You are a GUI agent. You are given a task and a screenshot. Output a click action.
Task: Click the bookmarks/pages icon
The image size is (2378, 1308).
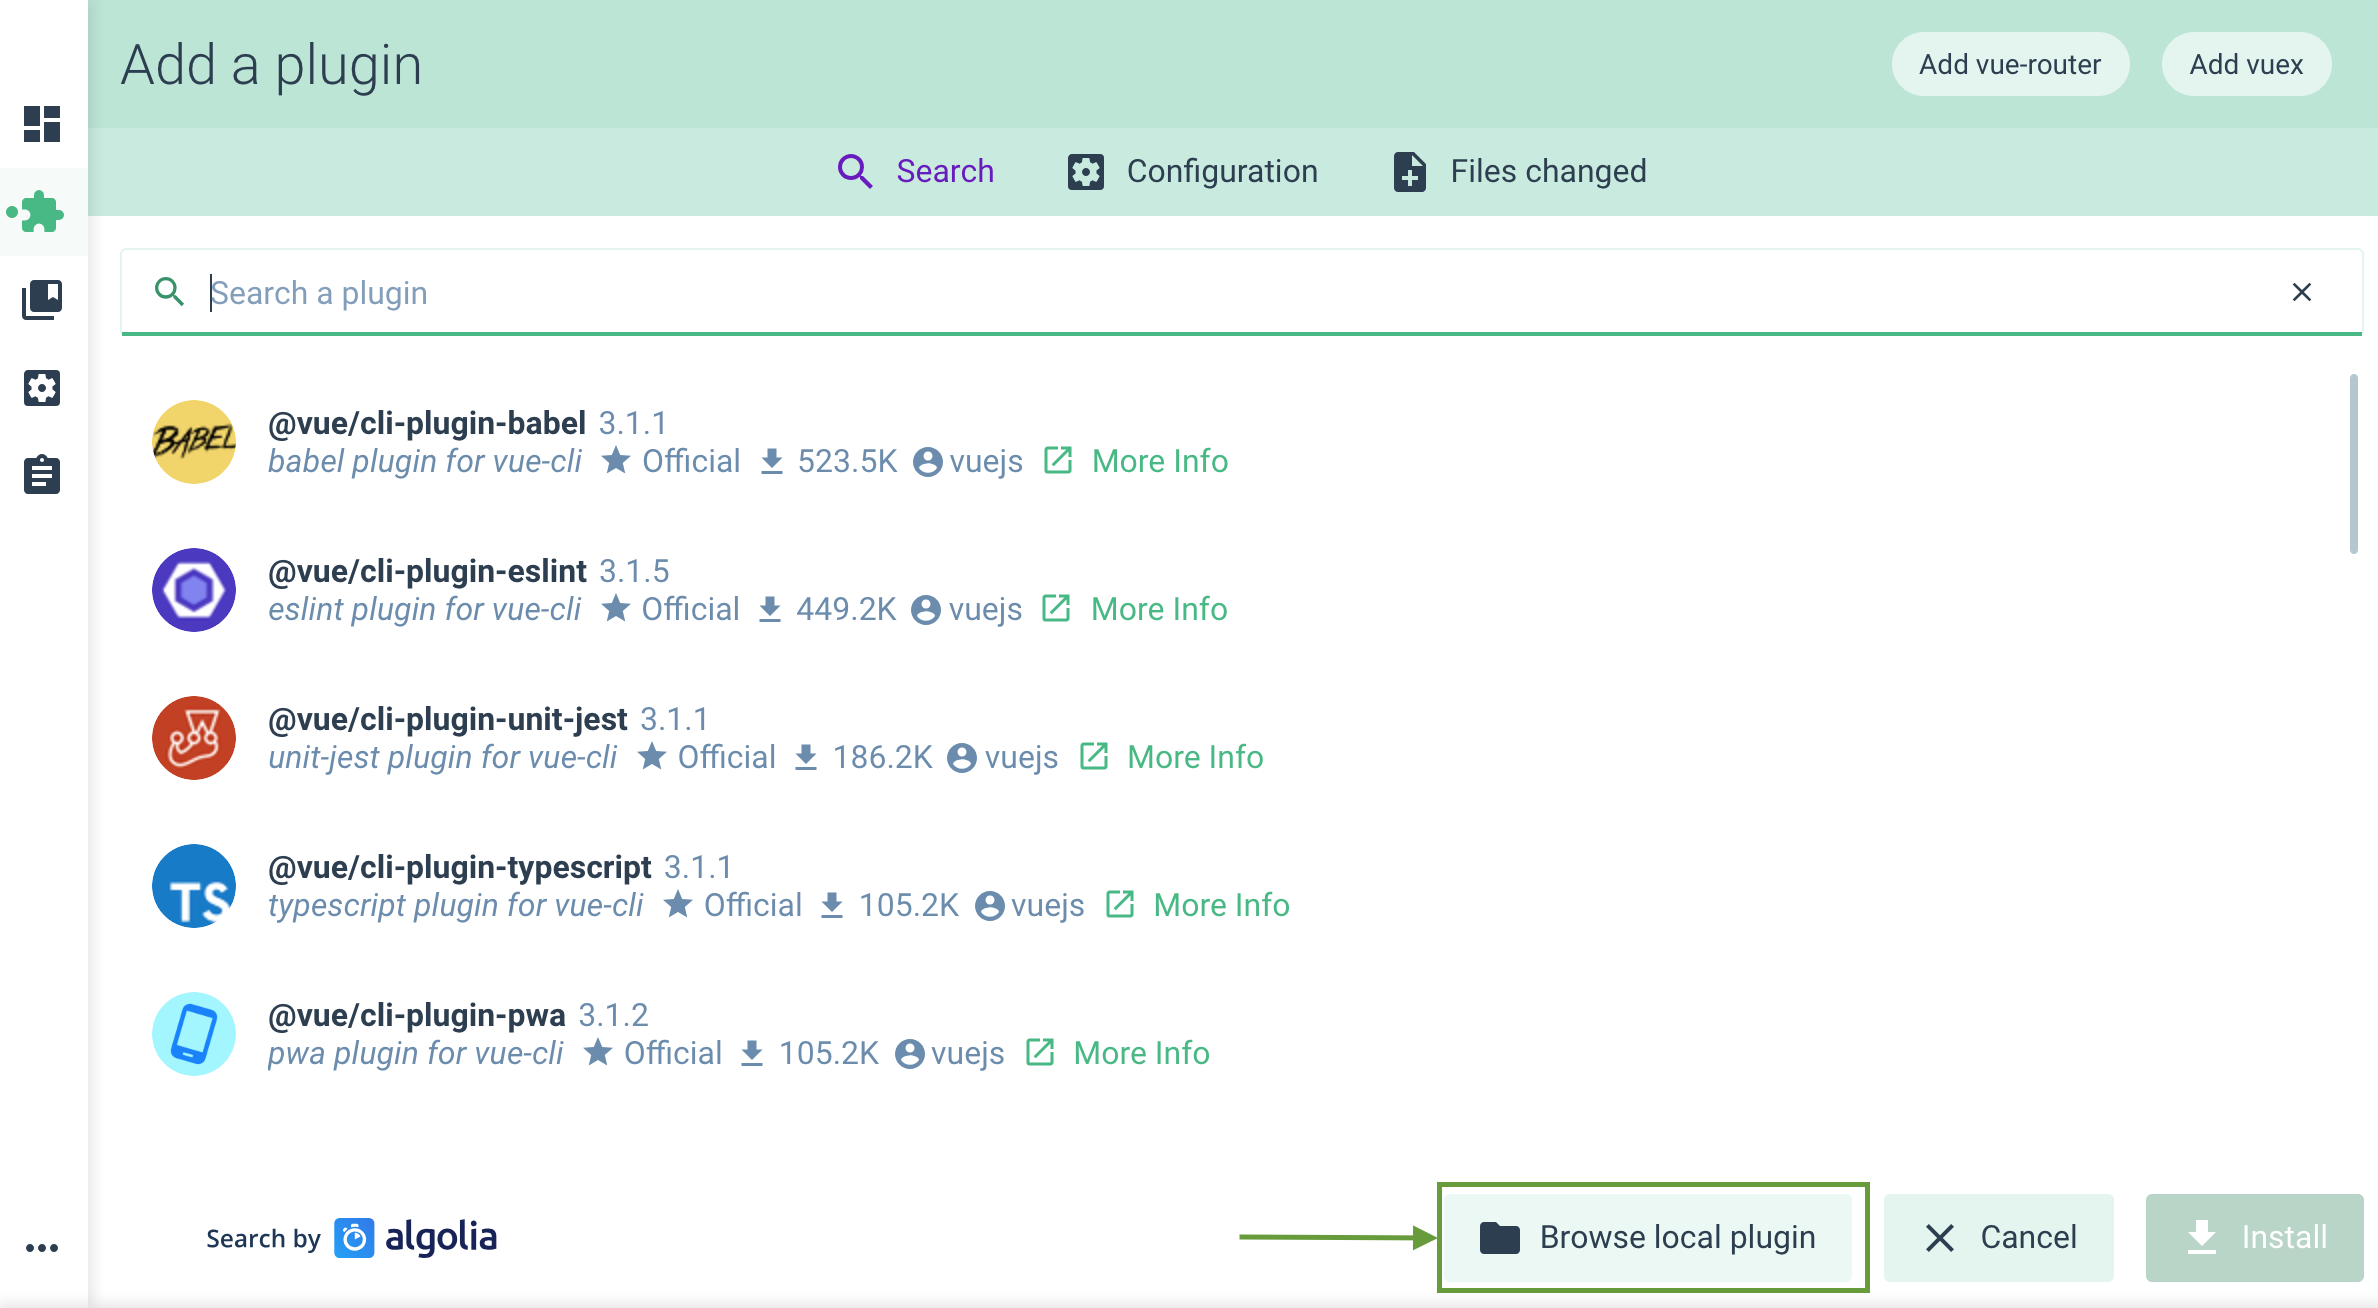(x=42, y=298)
